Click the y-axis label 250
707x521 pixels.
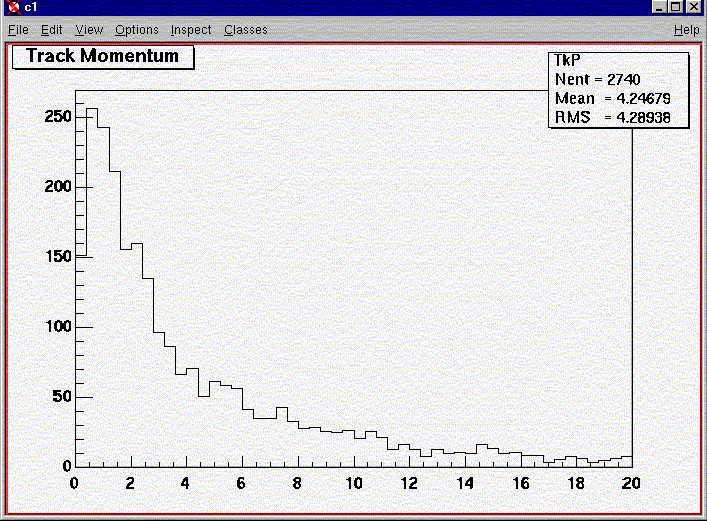(x=58, y=117)
